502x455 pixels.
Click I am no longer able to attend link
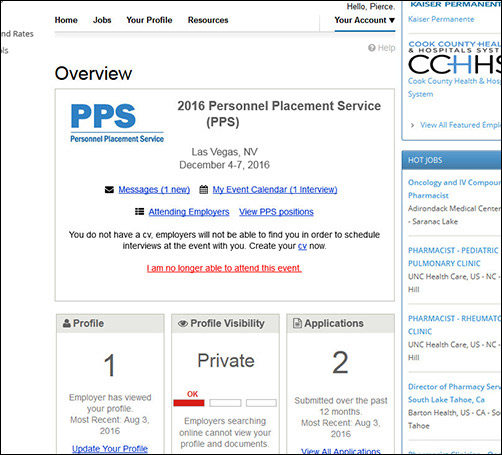(x=224, y=268)
